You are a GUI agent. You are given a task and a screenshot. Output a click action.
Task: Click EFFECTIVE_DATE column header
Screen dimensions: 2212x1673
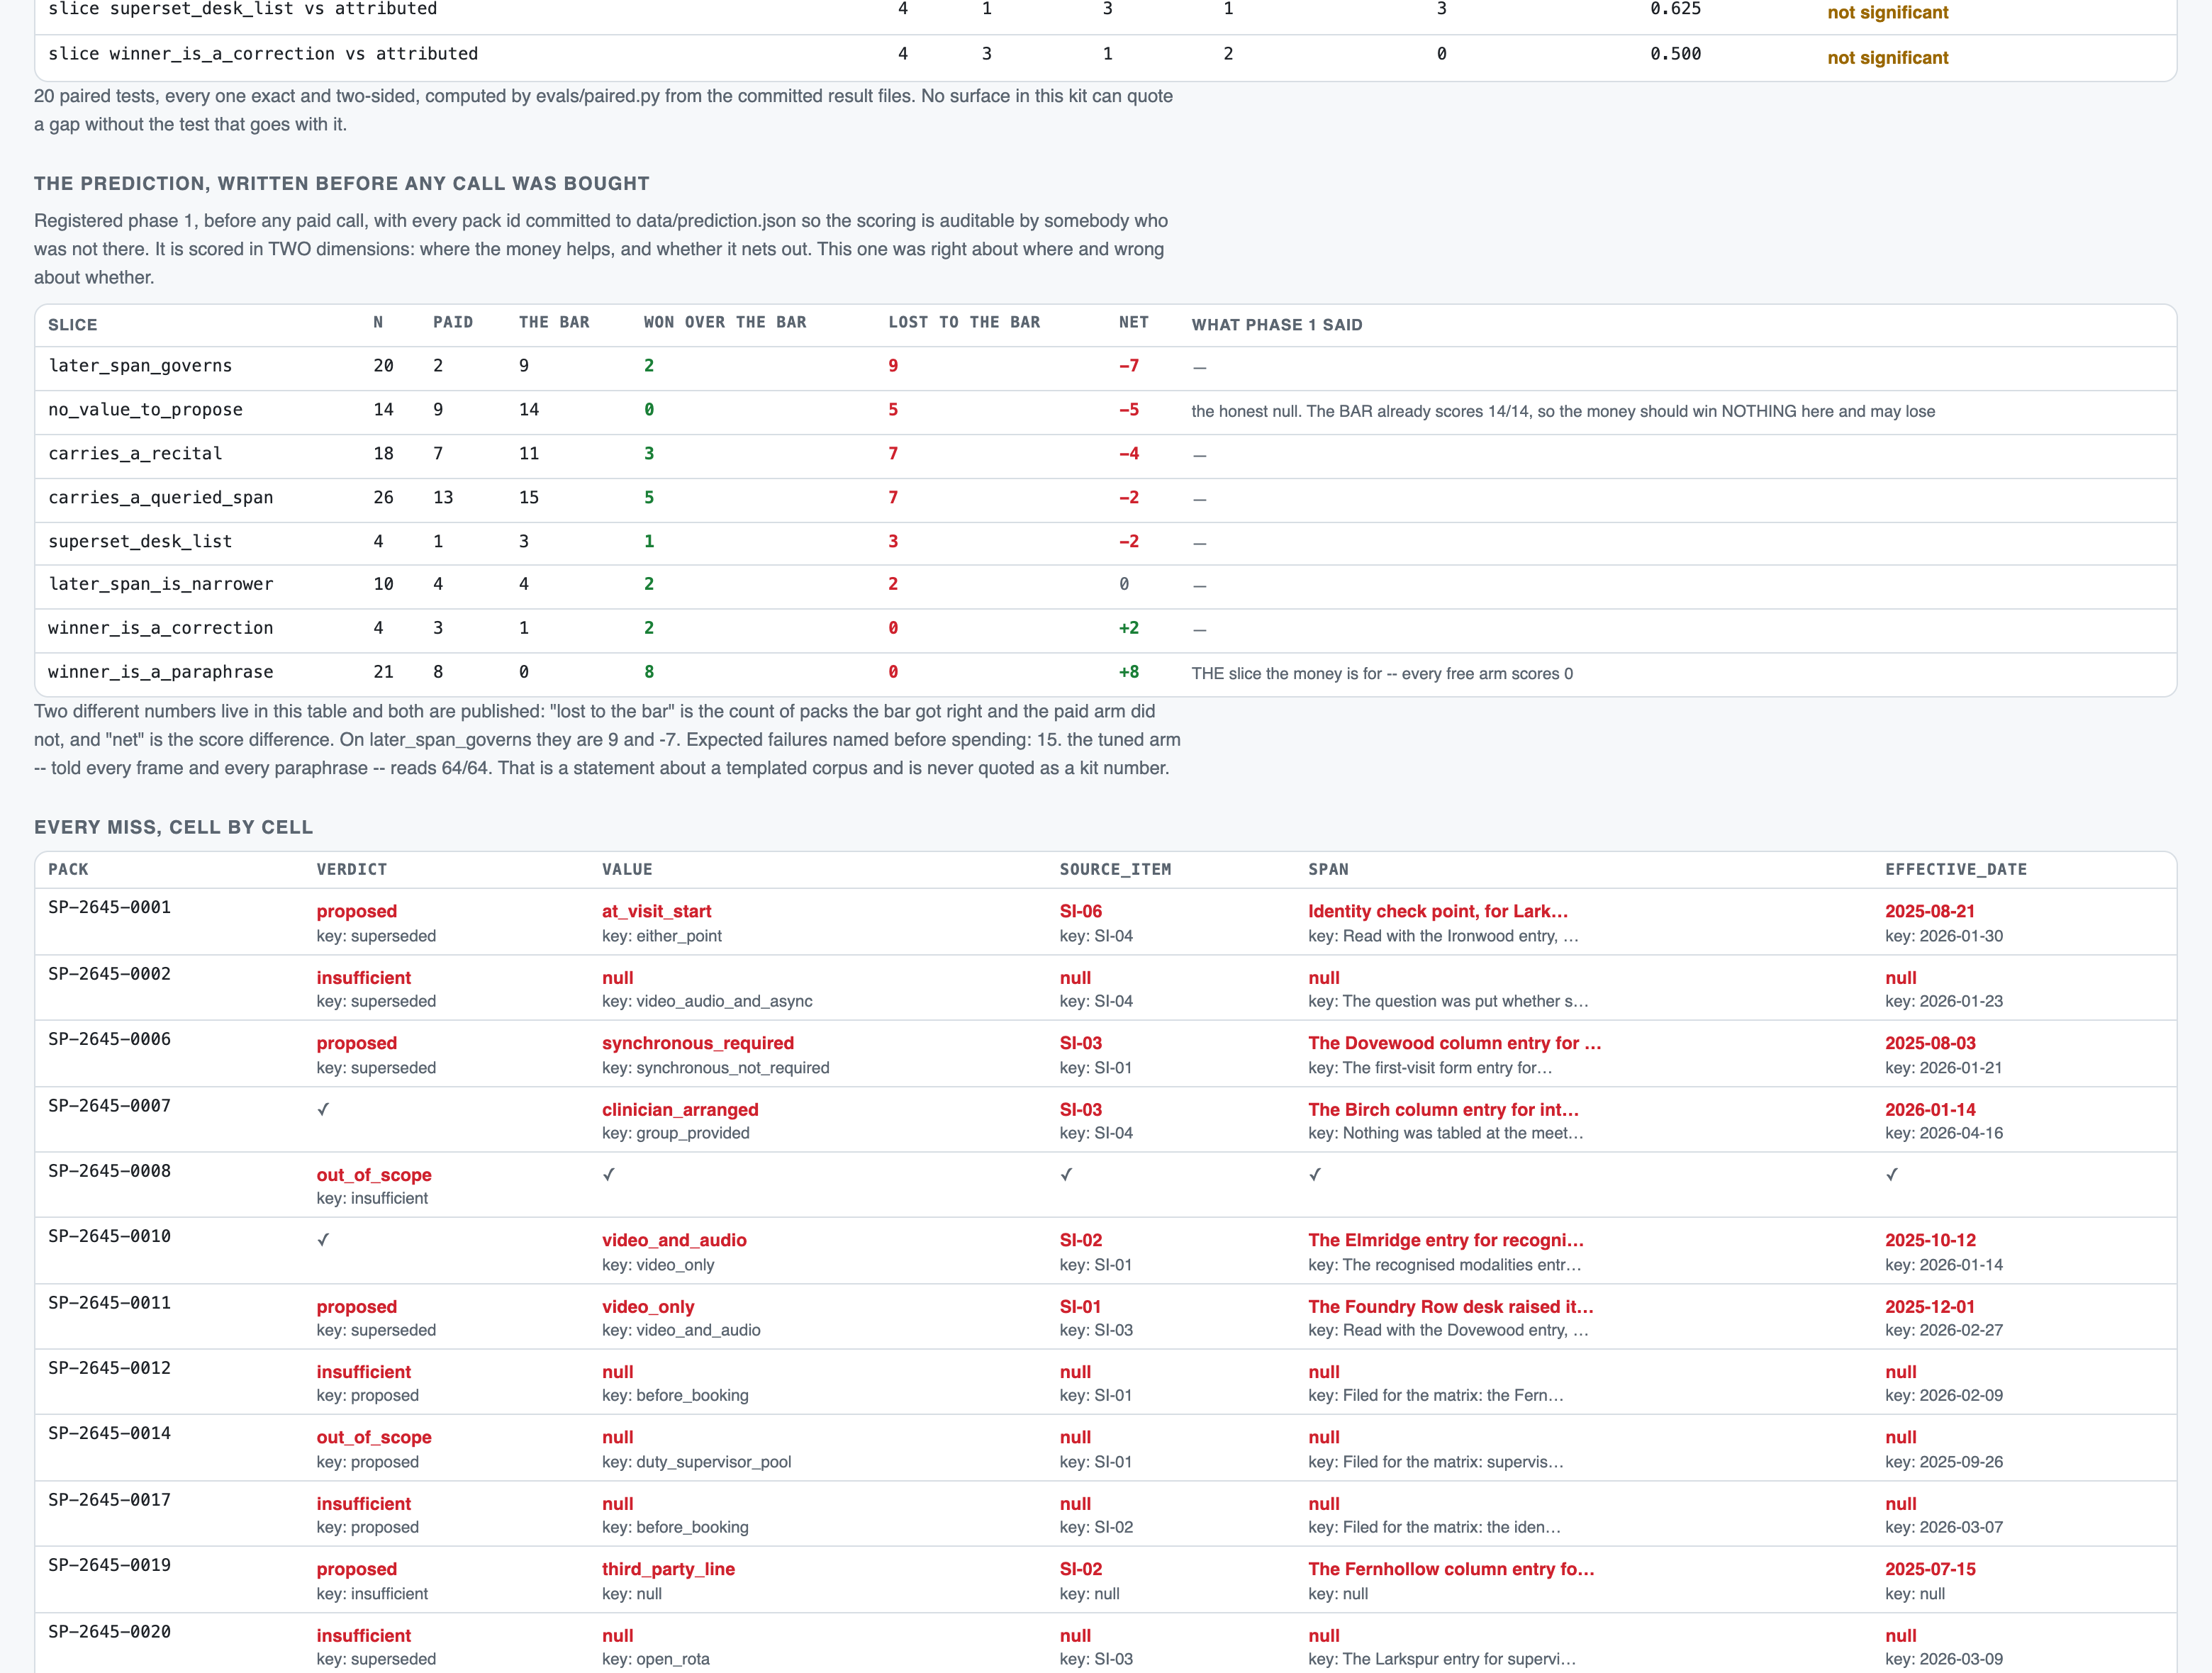1956,869
